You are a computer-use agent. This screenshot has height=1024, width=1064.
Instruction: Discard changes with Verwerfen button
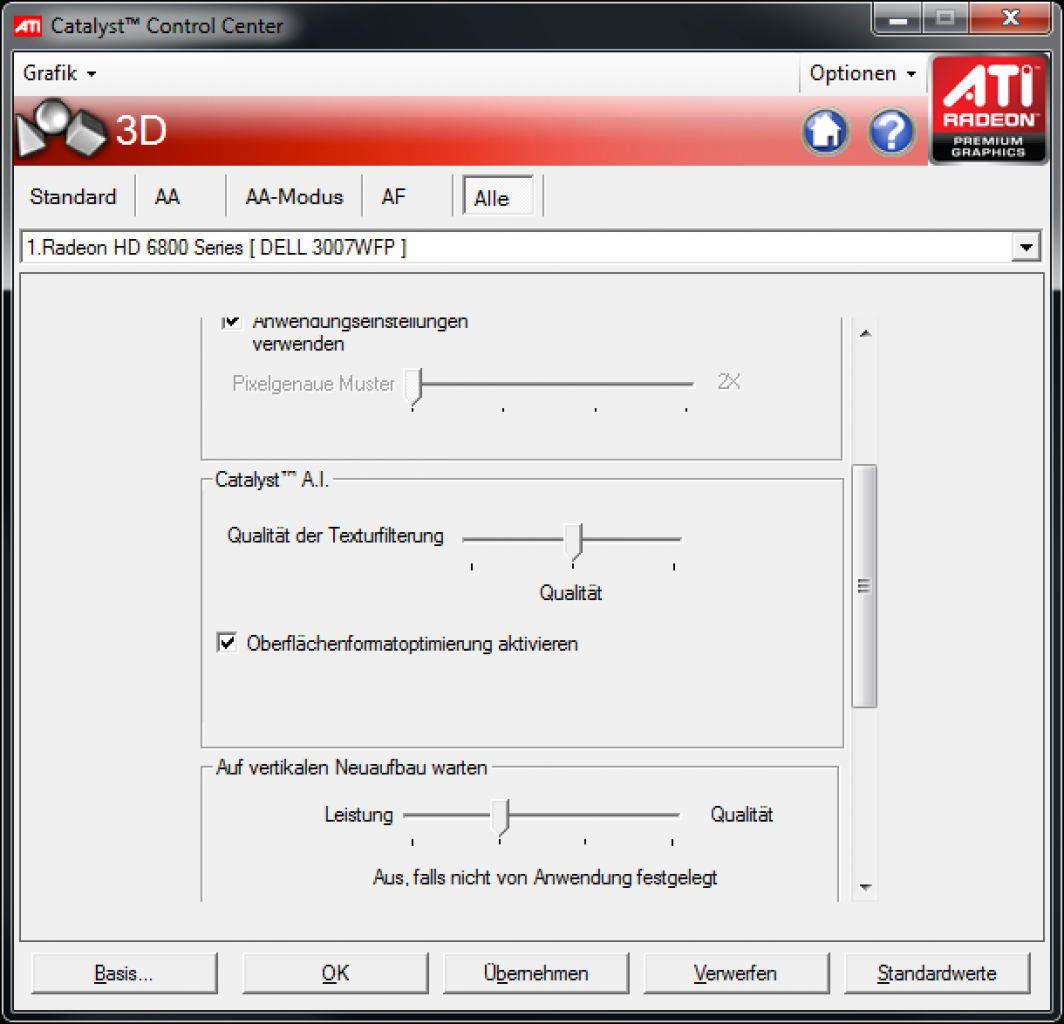click(736, 973)
